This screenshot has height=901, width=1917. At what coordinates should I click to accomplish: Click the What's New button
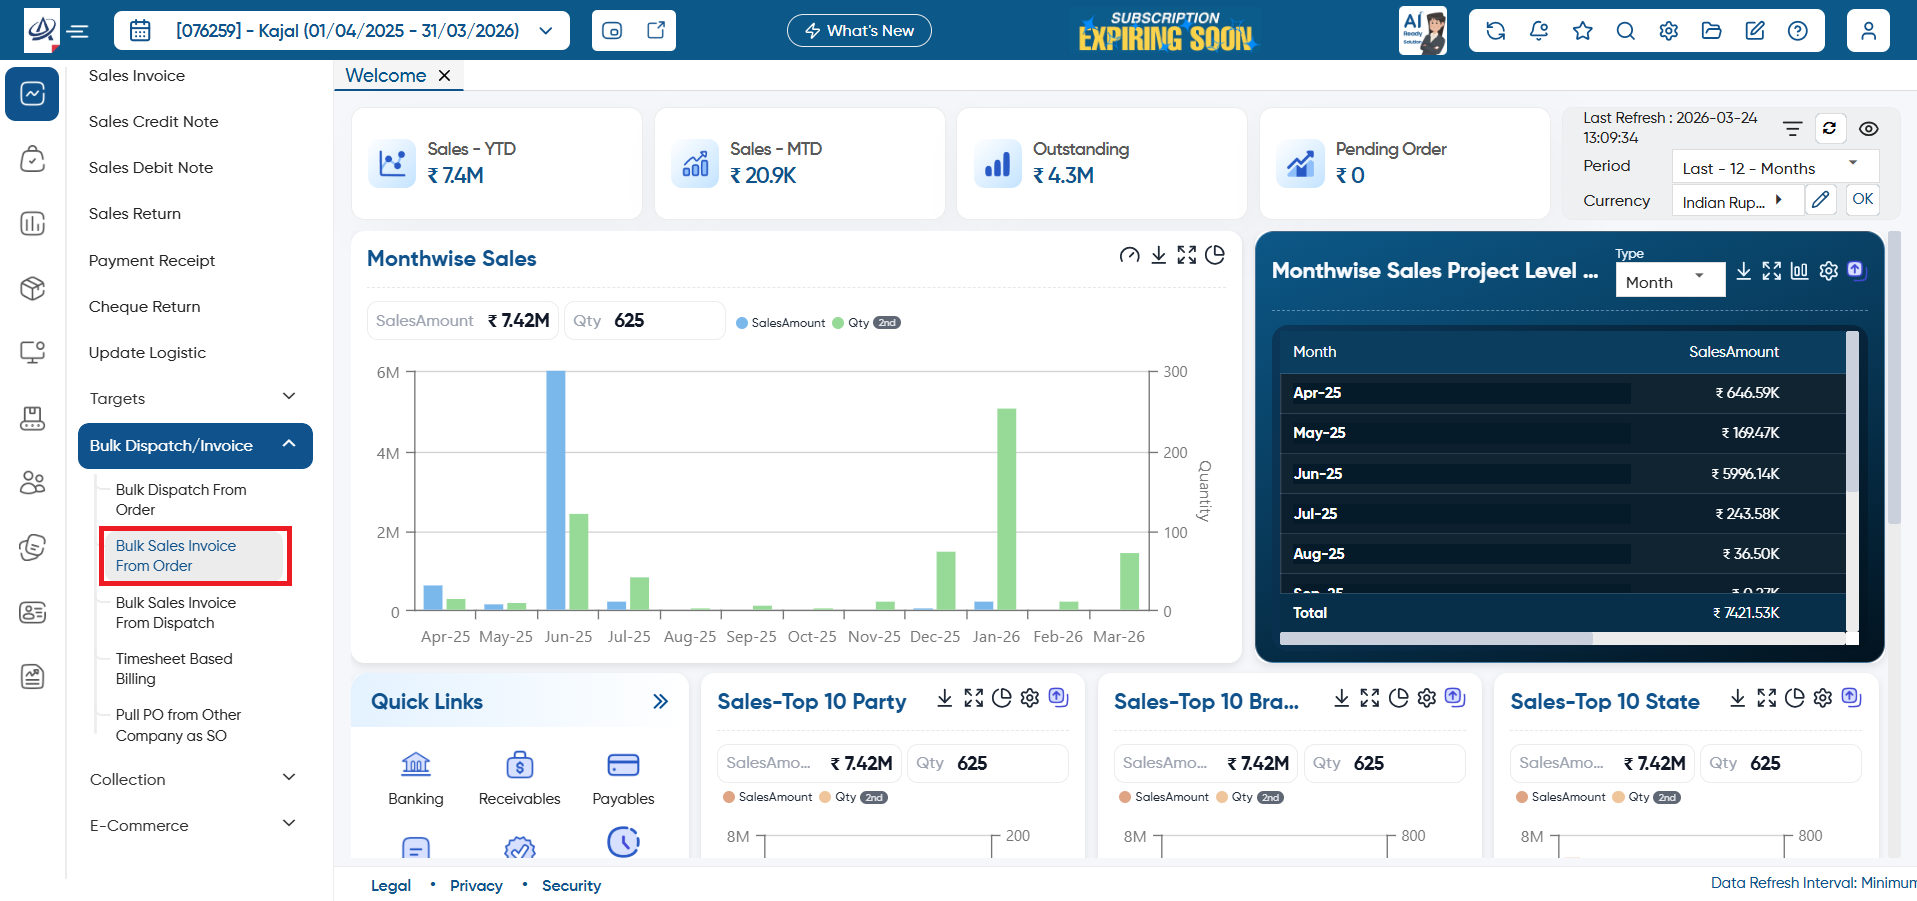click(859, 31)
